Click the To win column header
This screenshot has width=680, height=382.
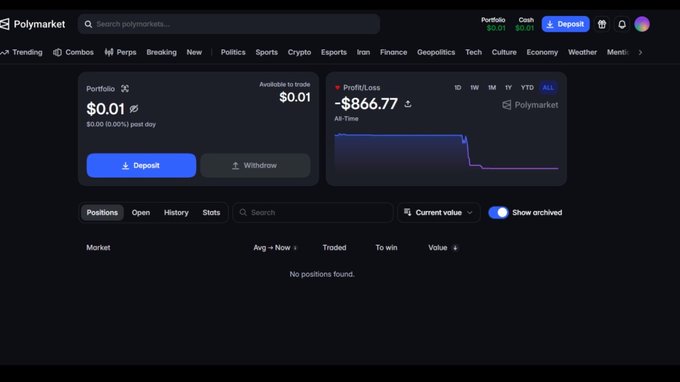(x=386, y=248)
